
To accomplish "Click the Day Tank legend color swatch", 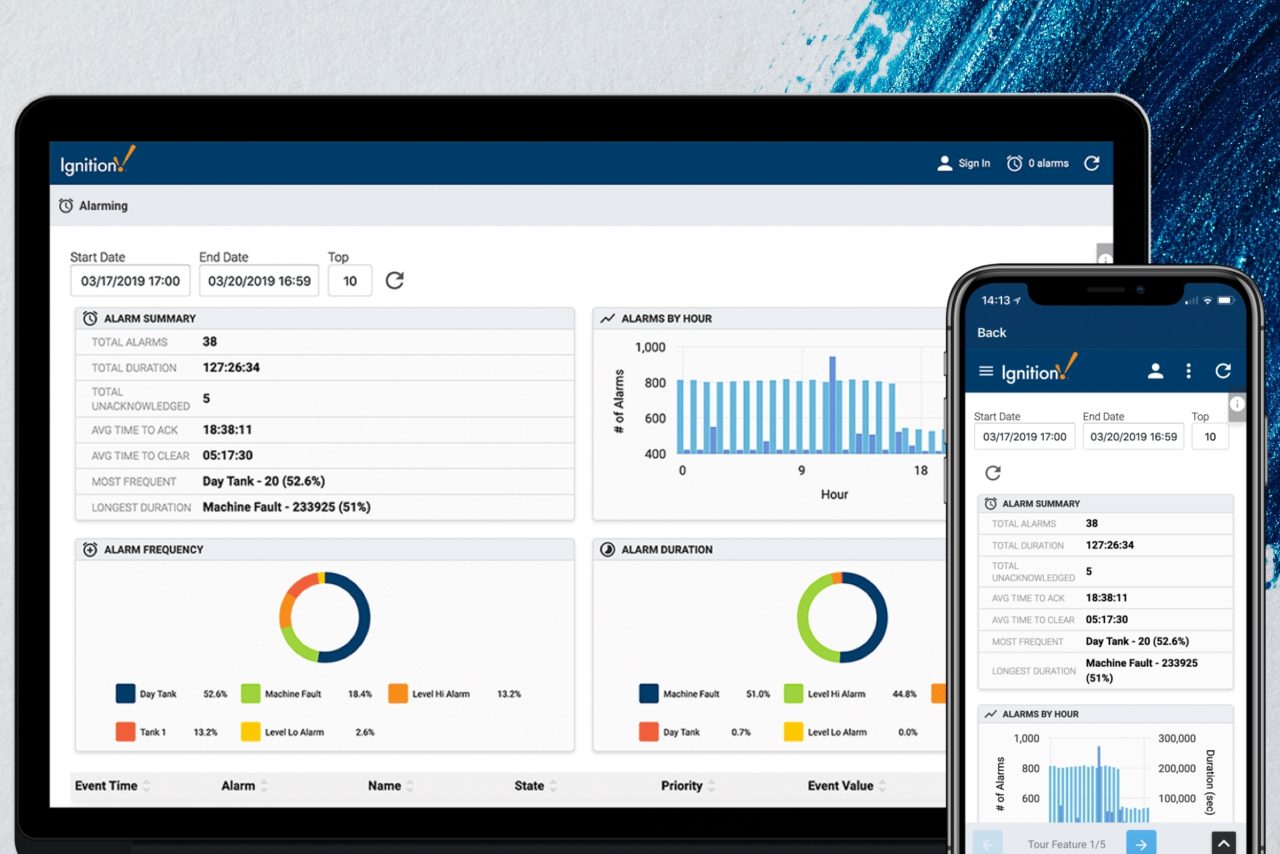I will coord(126,694).
